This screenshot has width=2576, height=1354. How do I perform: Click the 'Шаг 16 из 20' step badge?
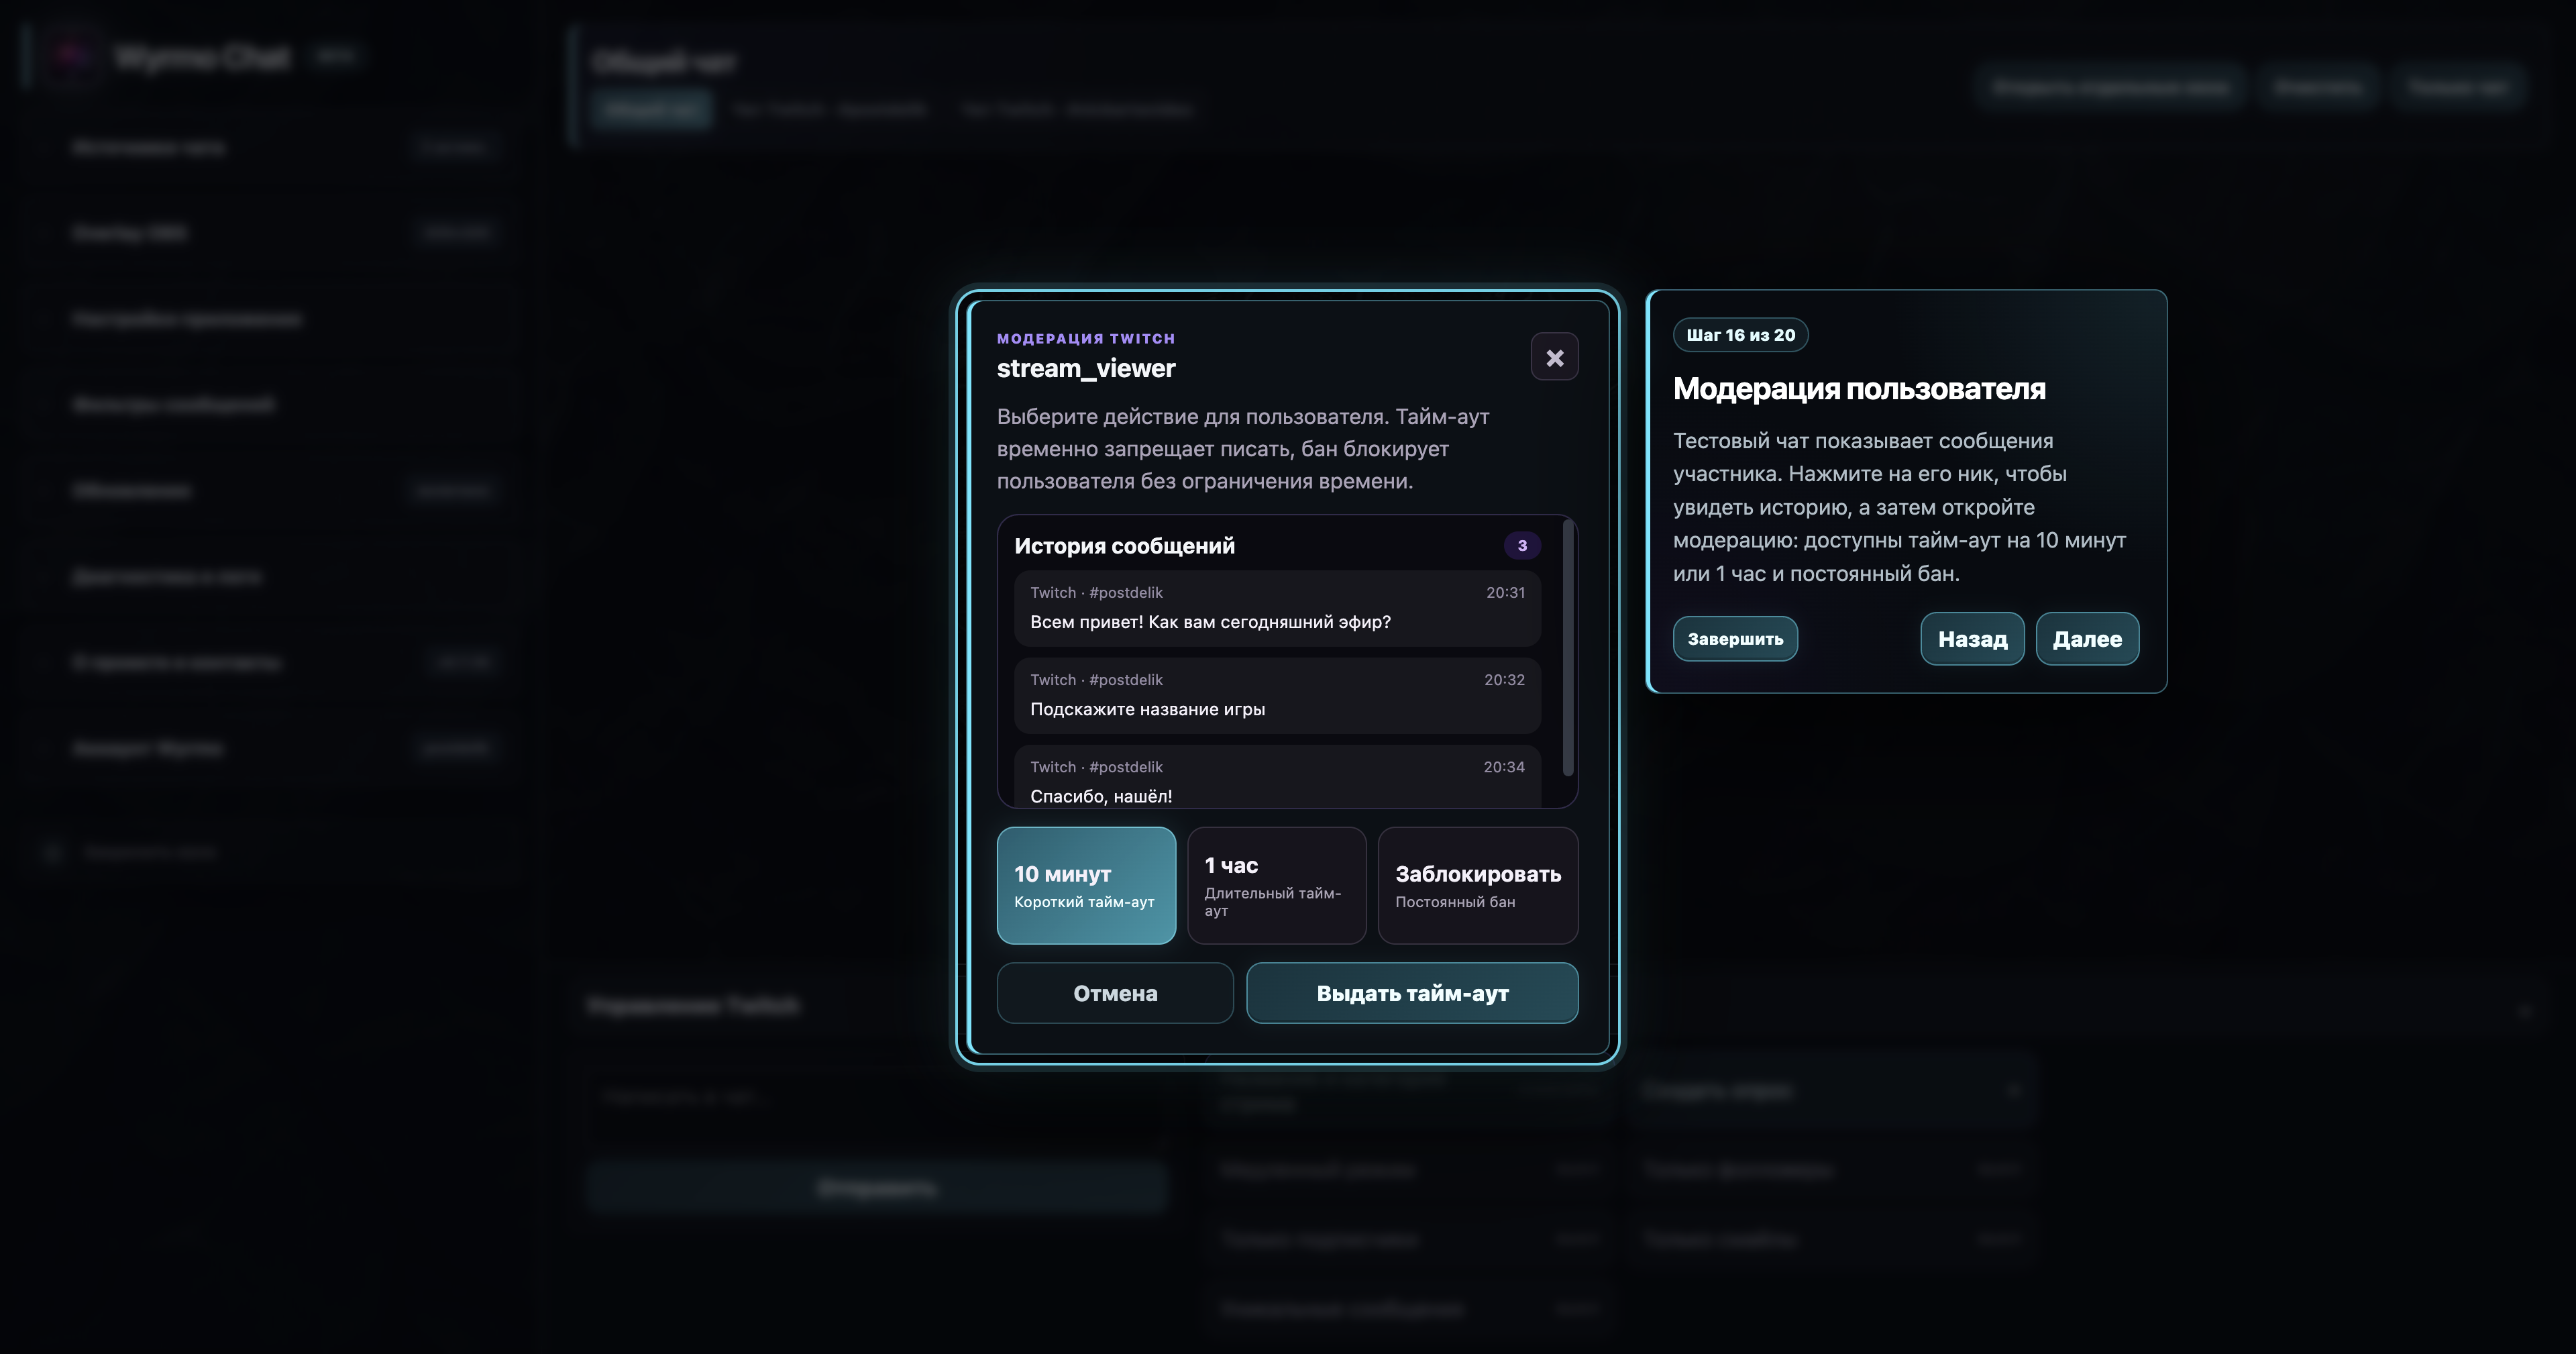click(1740, 335)
